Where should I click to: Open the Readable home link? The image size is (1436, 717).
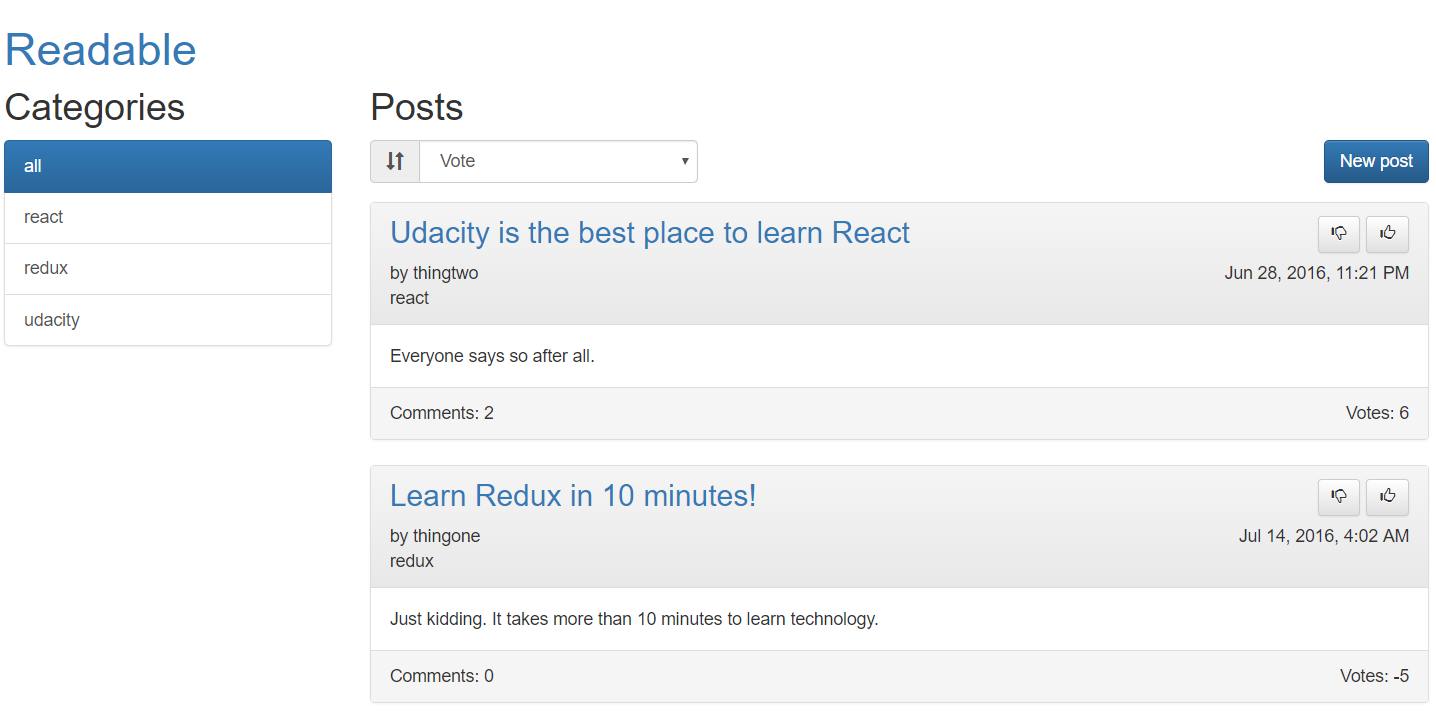pyautogui.click(x=101, y=50)
